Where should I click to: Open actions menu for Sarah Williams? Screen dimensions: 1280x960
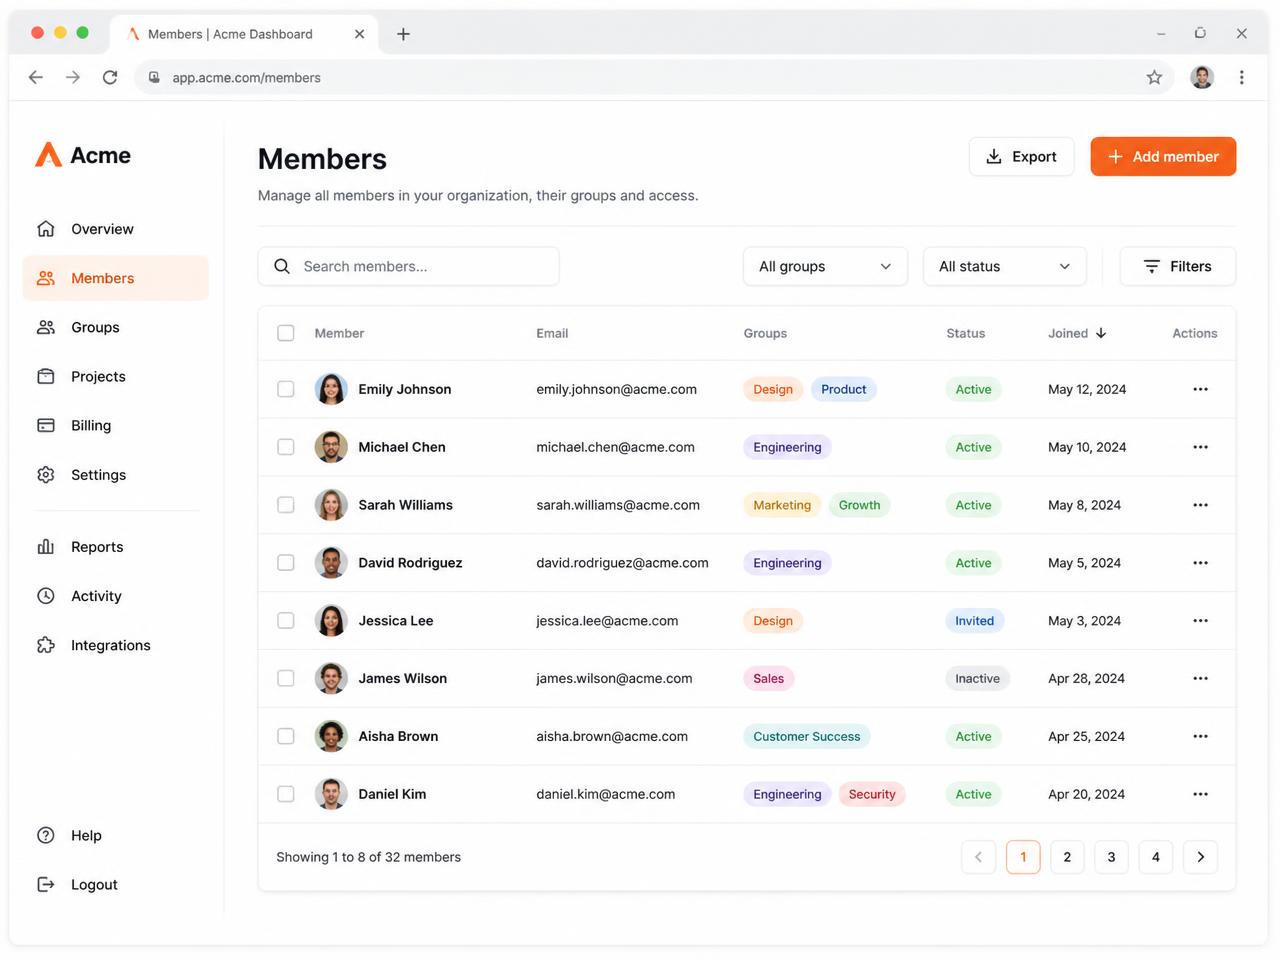click(1200, 505)
